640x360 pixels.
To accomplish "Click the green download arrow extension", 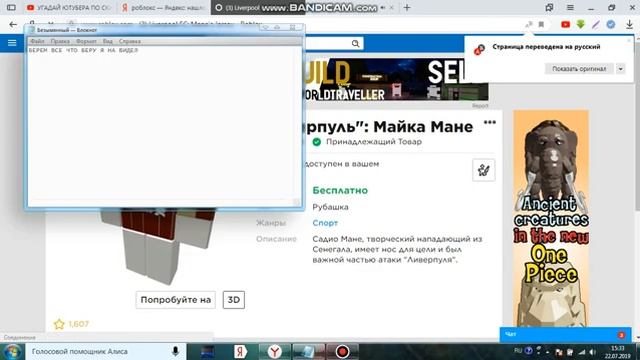I will coord(580,24).
